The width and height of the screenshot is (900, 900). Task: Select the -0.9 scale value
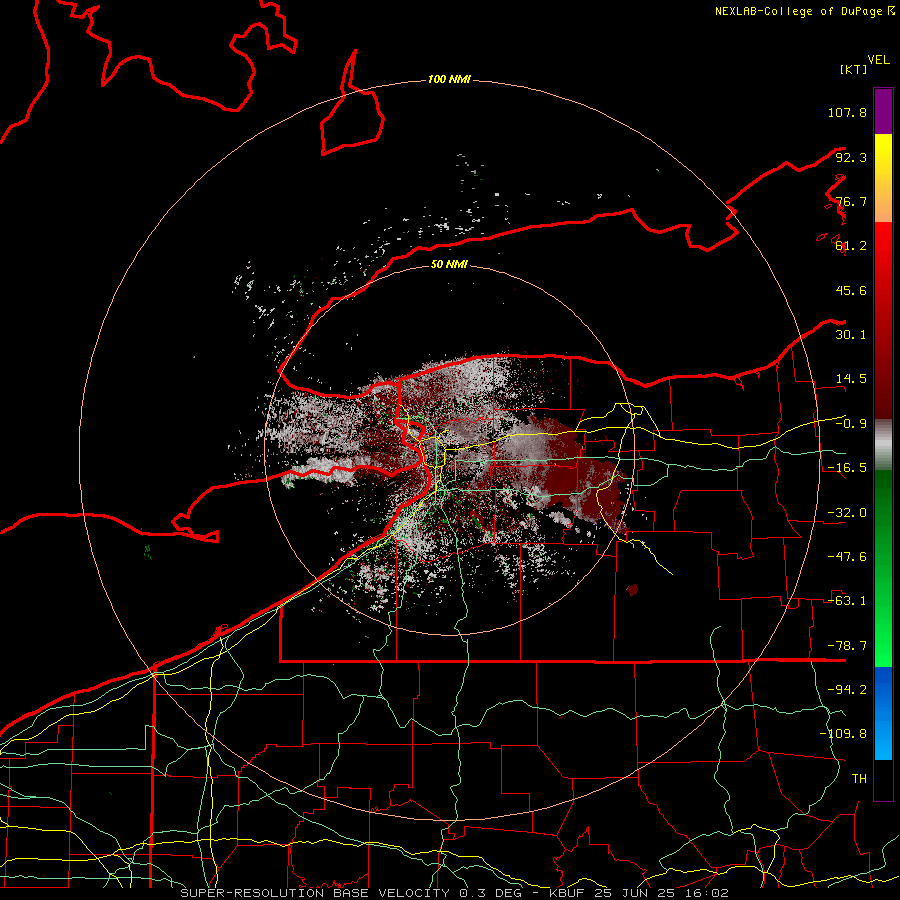click(x=851, y=424)
